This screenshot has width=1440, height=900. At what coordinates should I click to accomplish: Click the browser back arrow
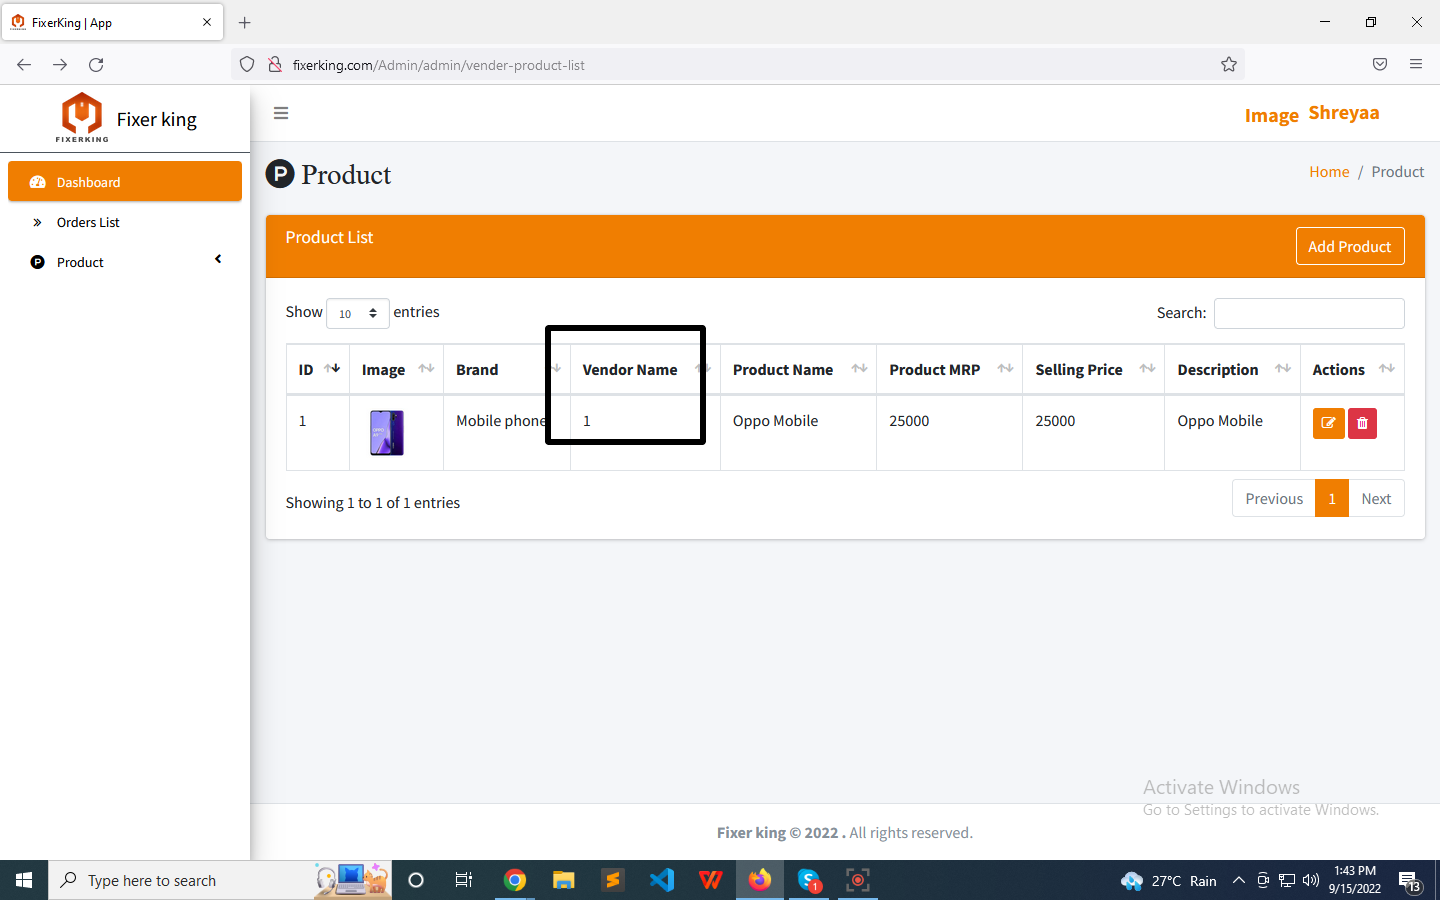click(x=24, y=64)
